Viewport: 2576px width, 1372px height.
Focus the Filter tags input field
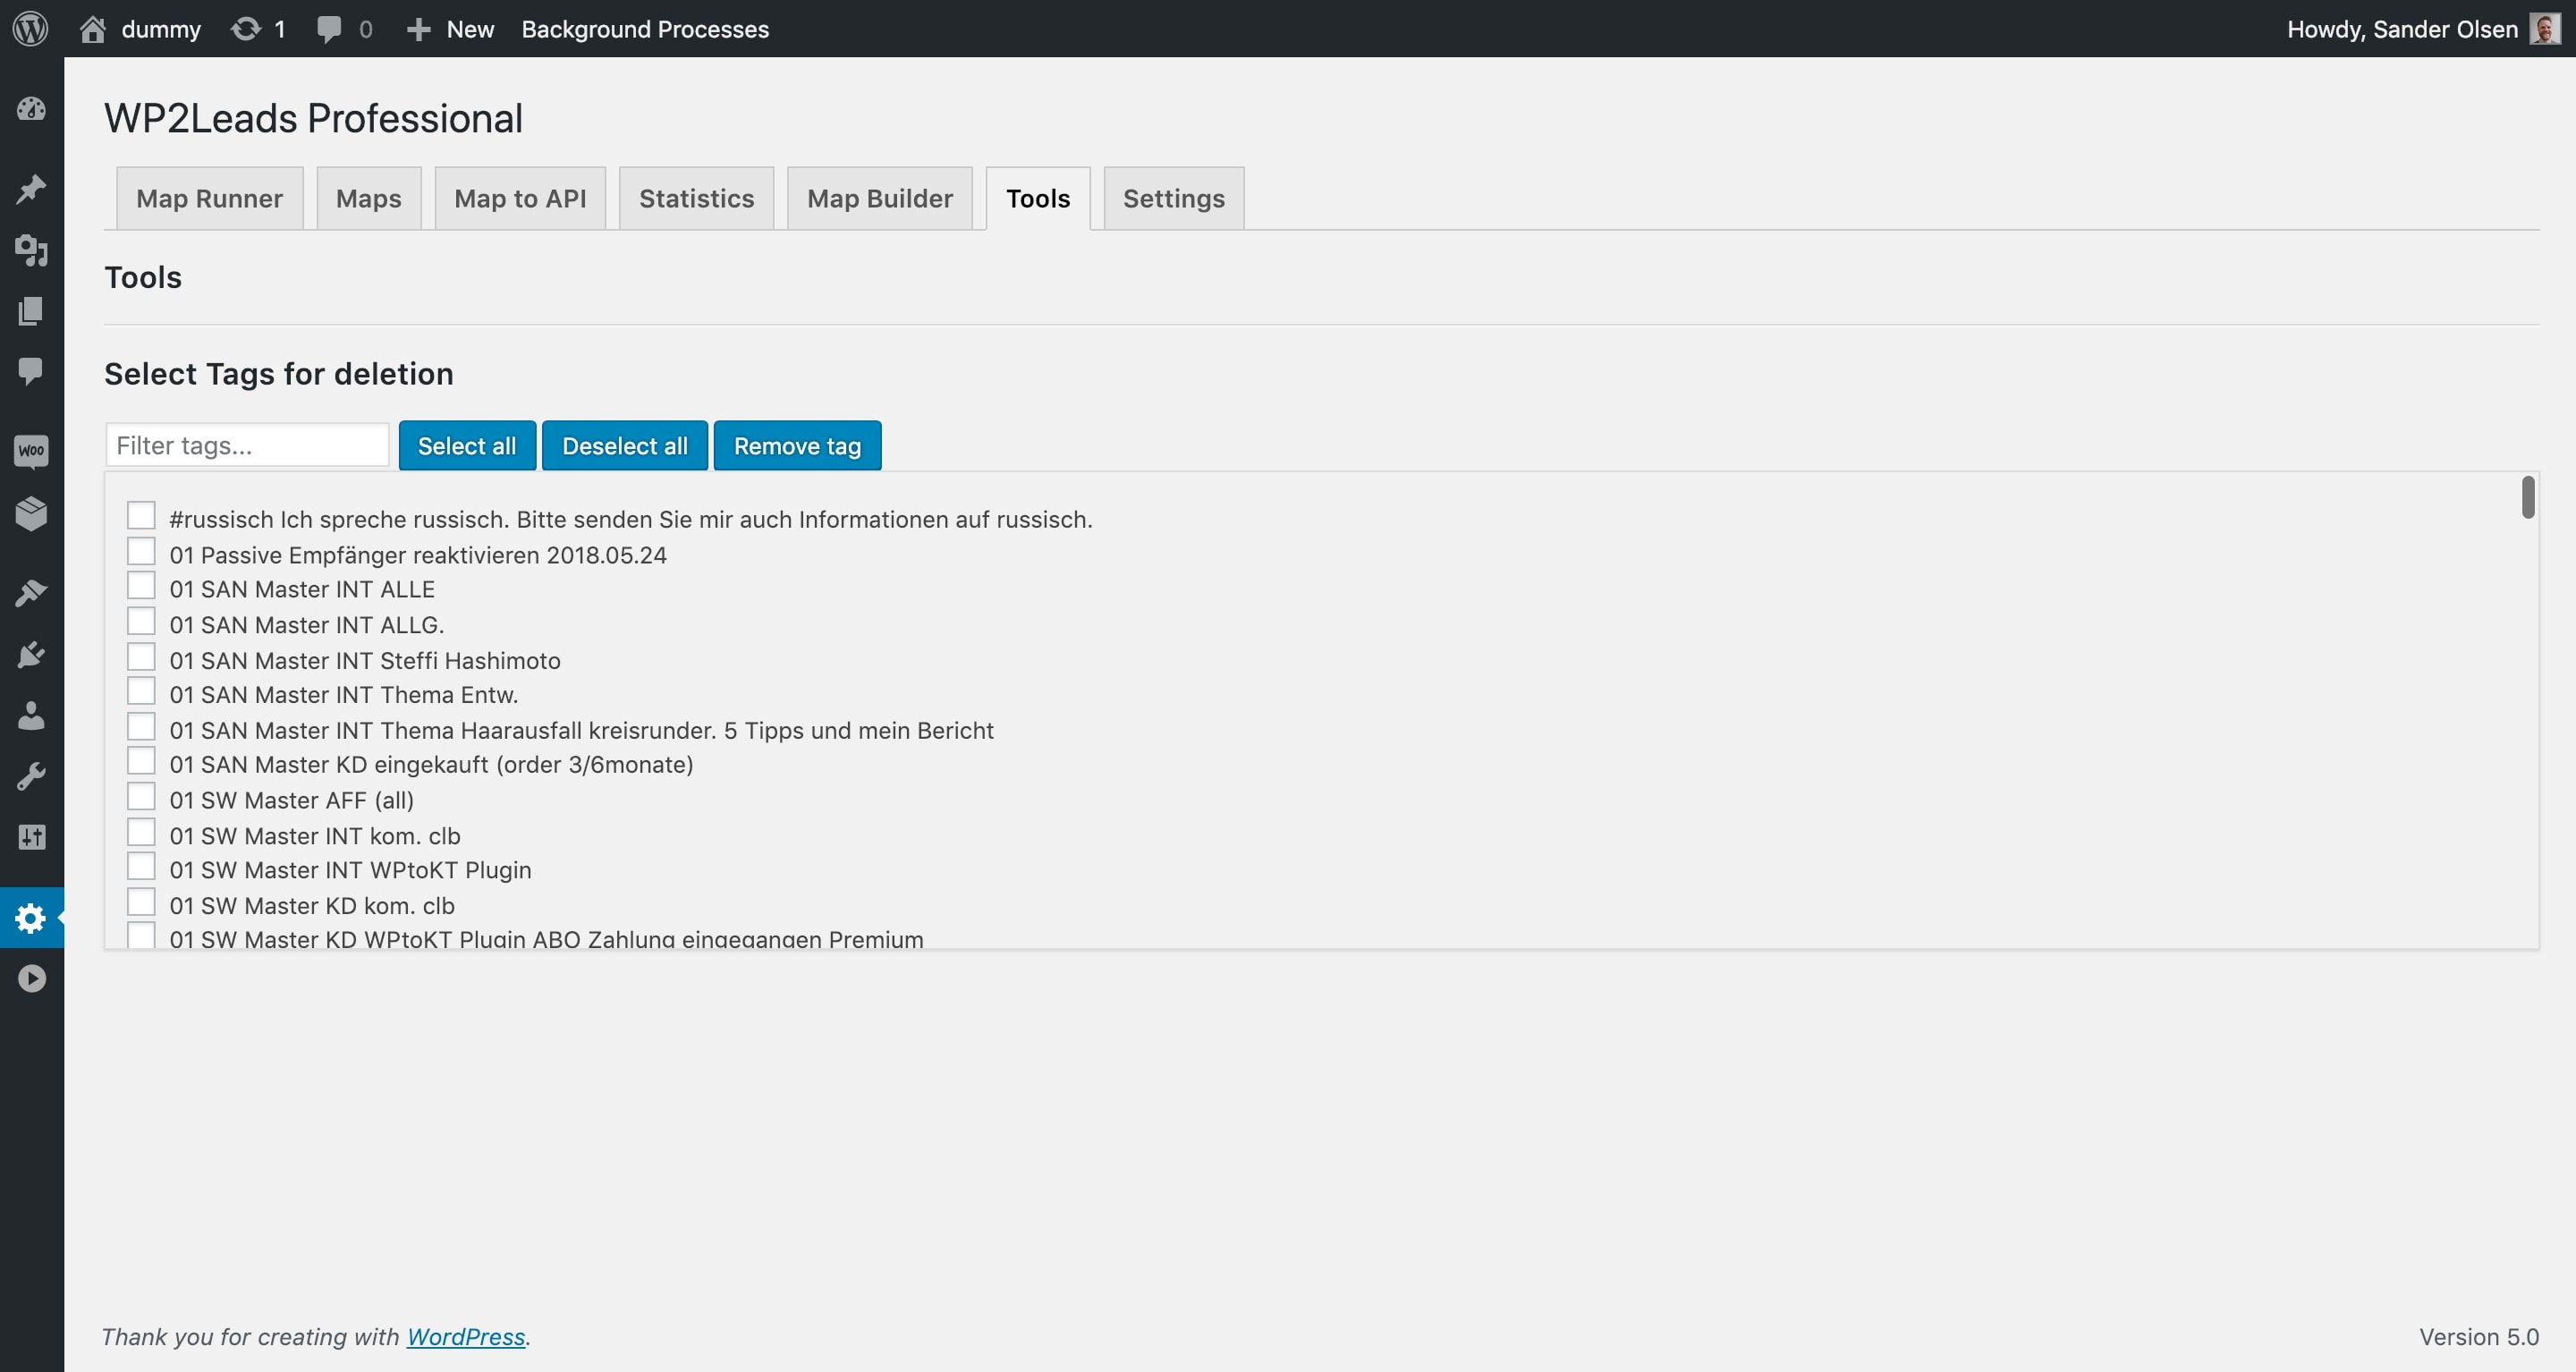pyautogui.click(x=247, y=446)
